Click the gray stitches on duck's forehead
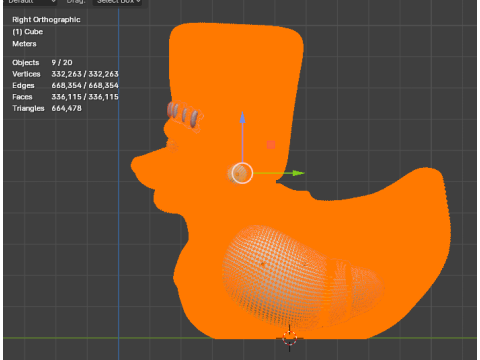480x360 pixels. click(x=184, y=114)
